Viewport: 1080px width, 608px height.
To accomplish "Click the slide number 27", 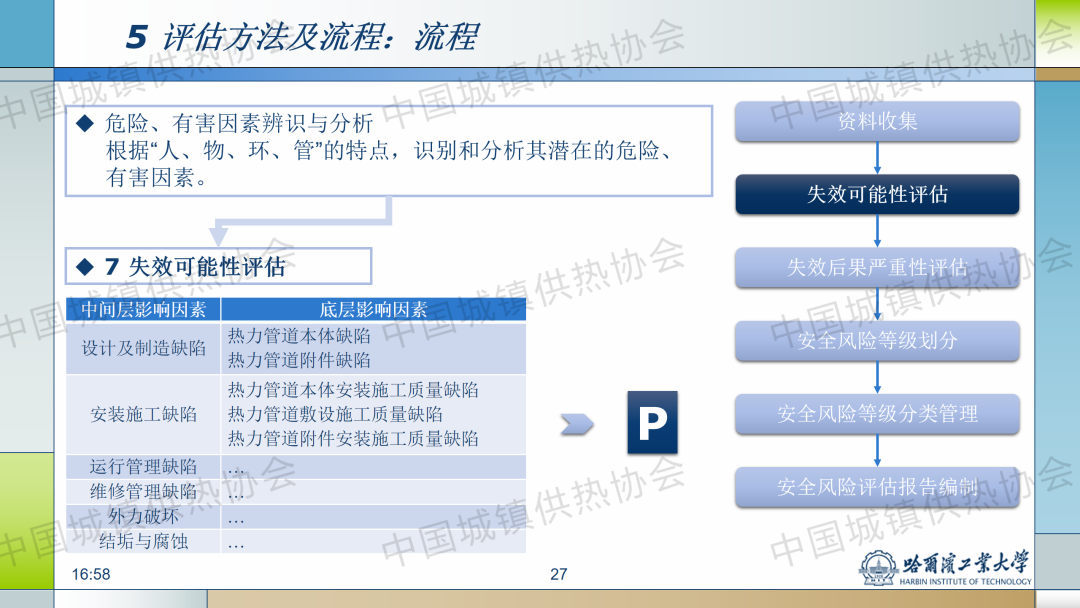I will tap(559, 574).
